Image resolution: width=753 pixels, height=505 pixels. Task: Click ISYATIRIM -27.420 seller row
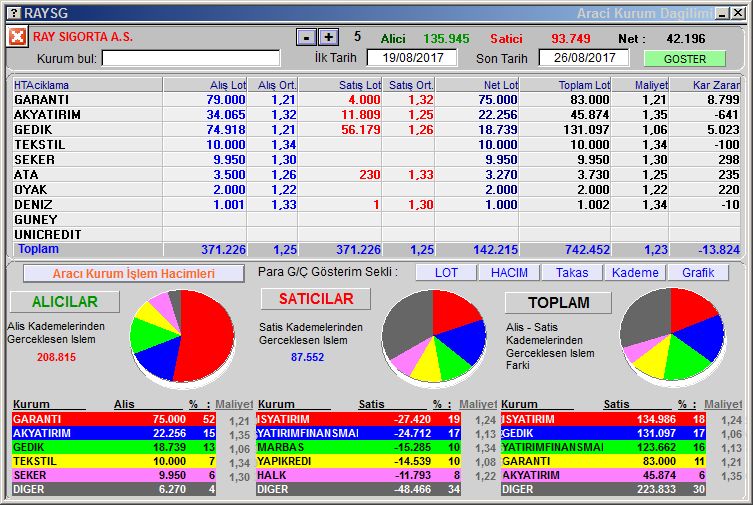358,419
